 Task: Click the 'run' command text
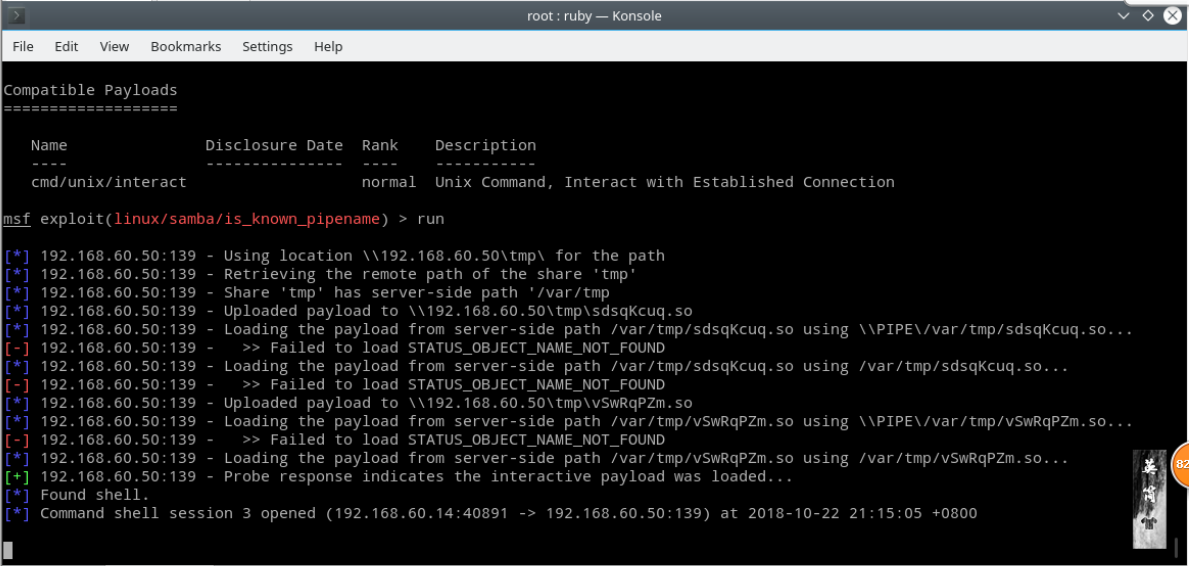pos(431,220)
